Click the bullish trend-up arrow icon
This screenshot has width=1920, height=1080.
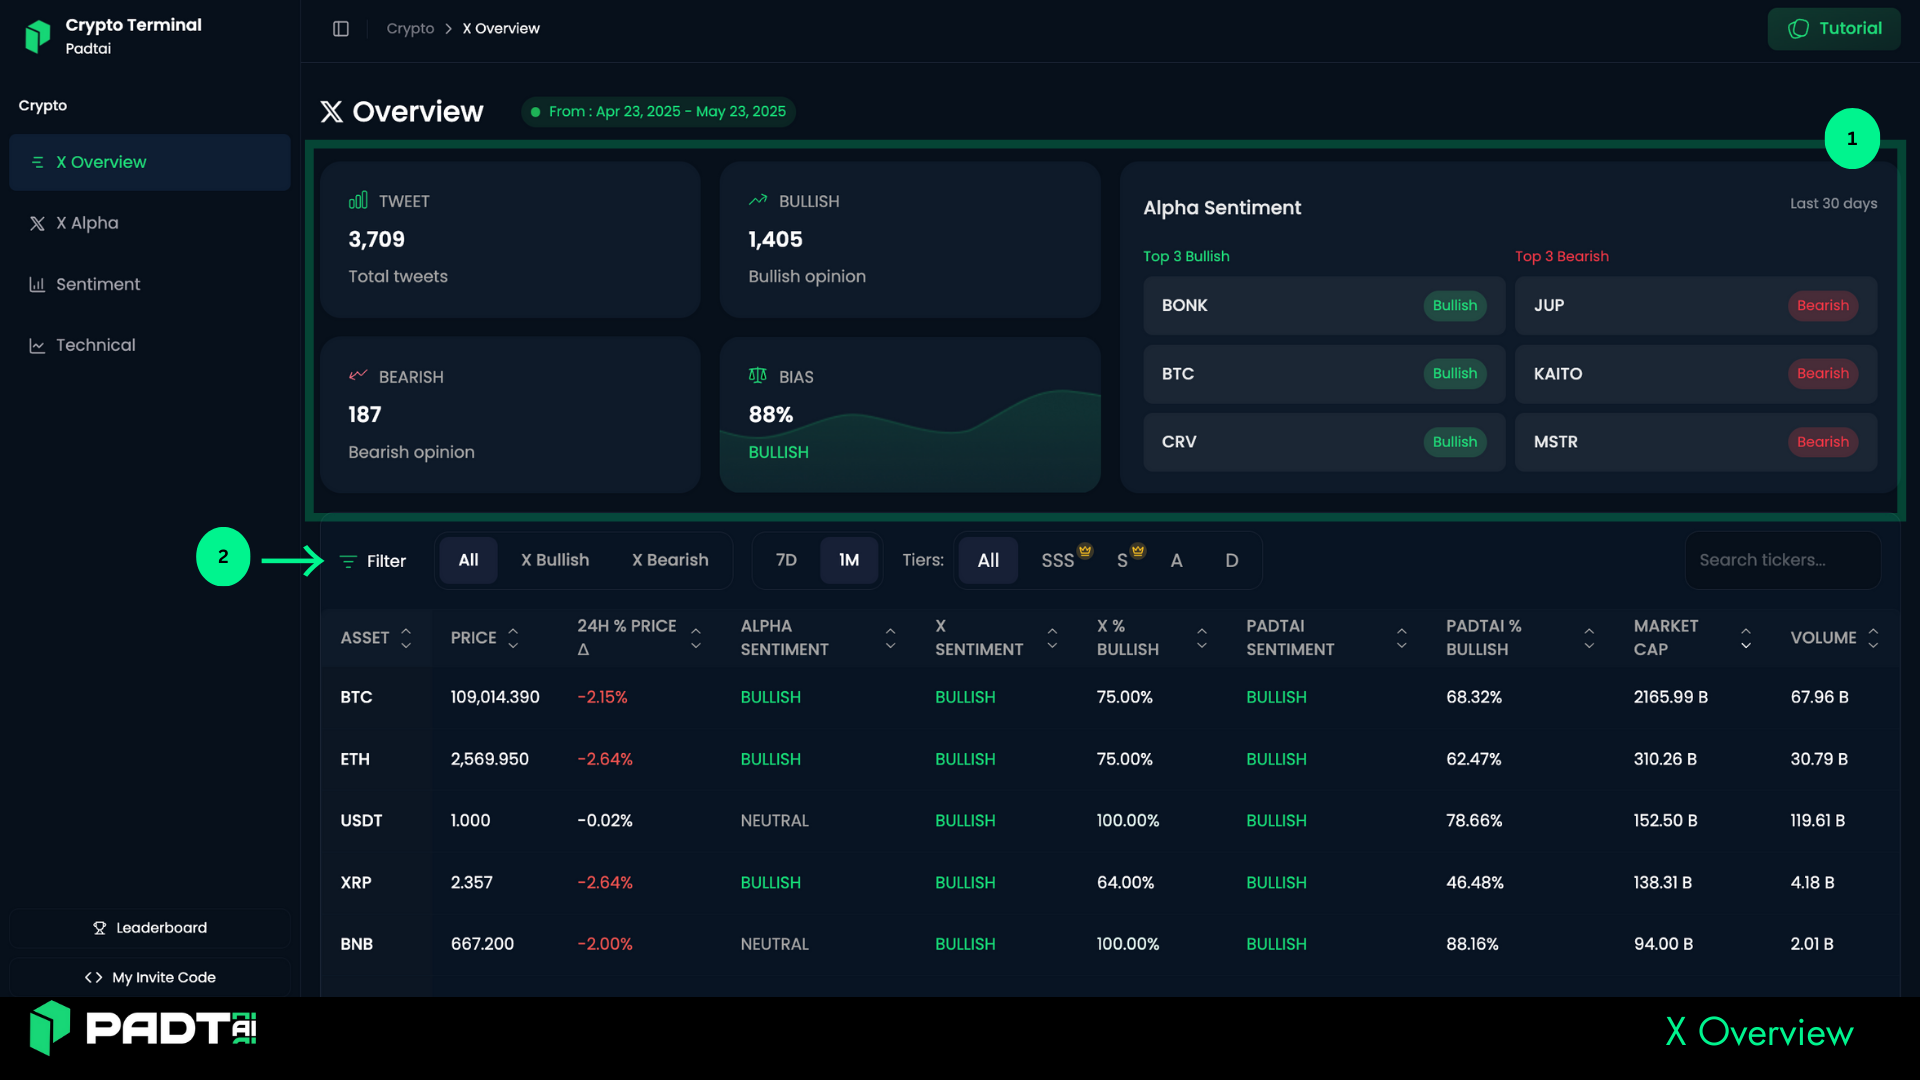click(x=758, y=201)
